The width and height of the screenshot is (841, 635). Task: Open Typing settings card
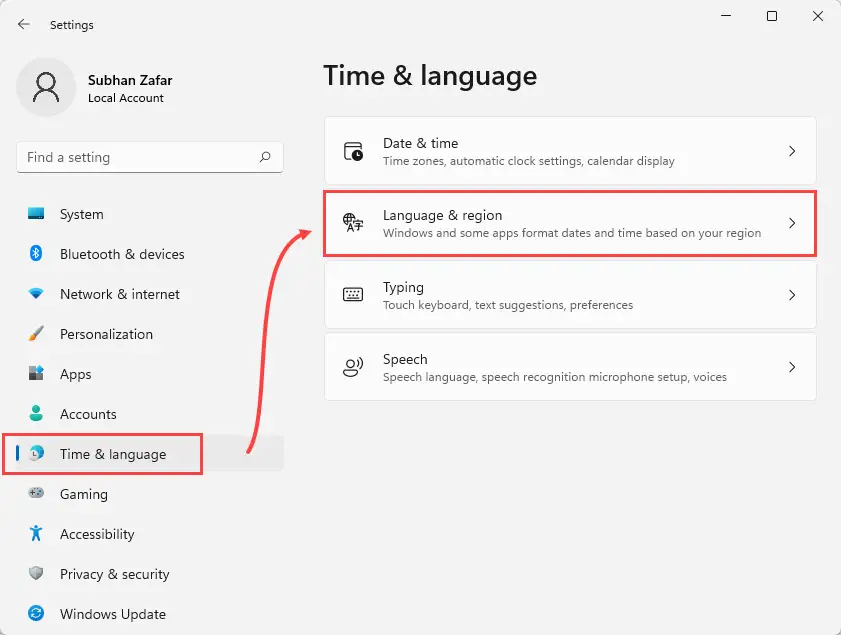pyautogui.click(x=570, y=295)
